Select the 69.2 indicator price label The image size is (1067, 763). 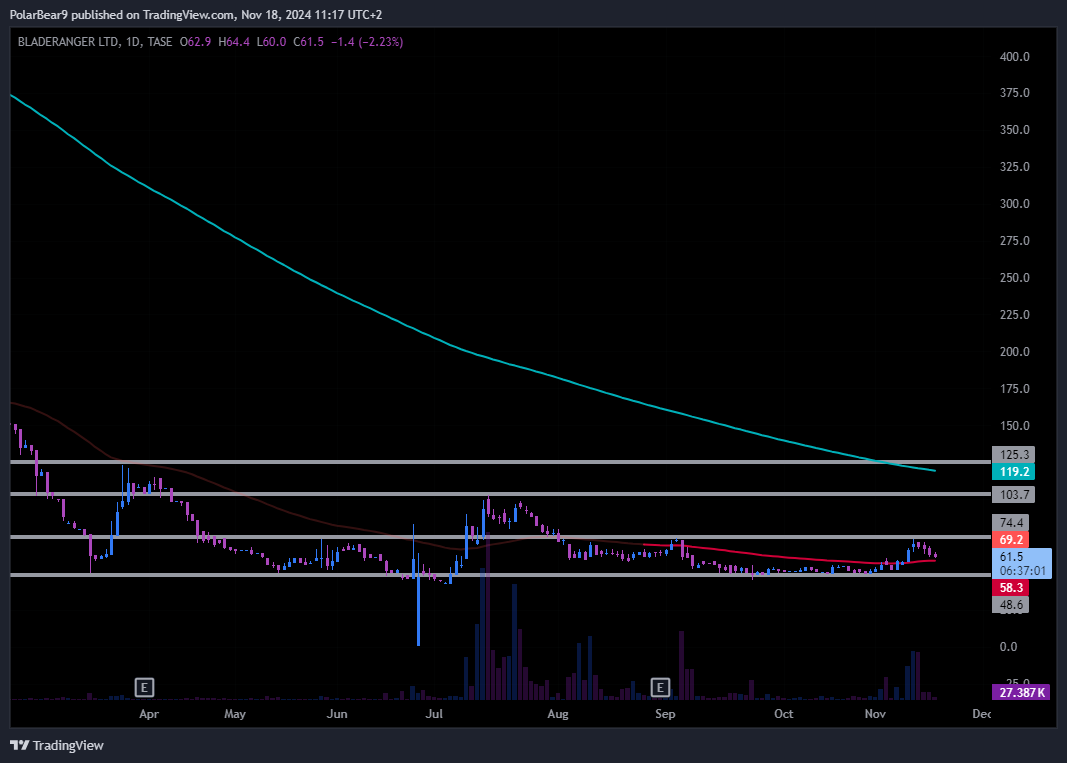pos(1011,540)
